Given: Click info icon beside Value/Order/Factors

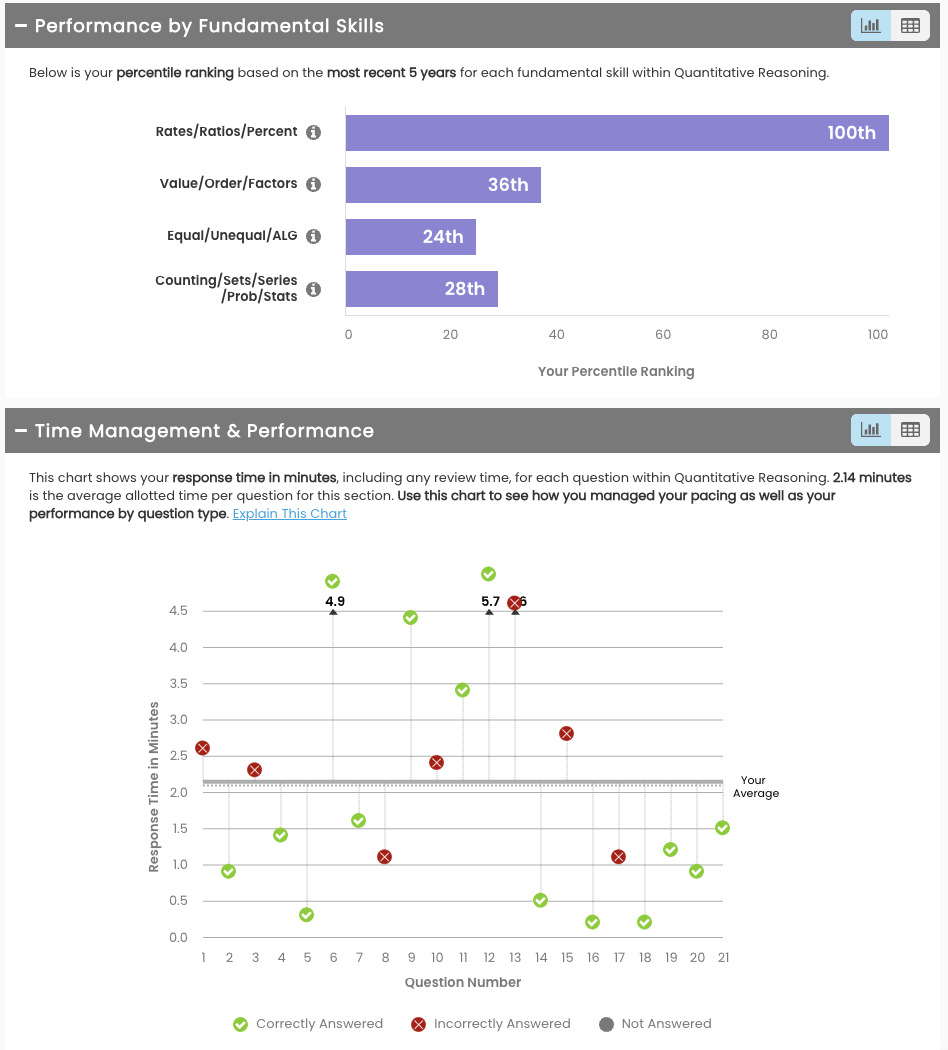Looking at the screenshot, I should point(313,185).
